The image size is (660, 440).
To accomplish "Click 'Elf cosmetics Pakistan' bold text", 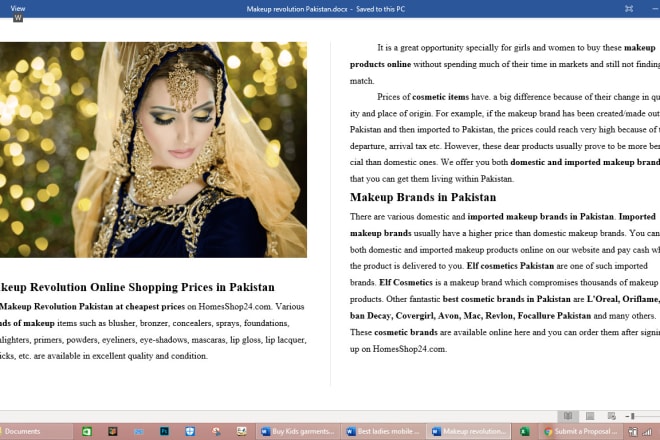I will click(510, 266).
